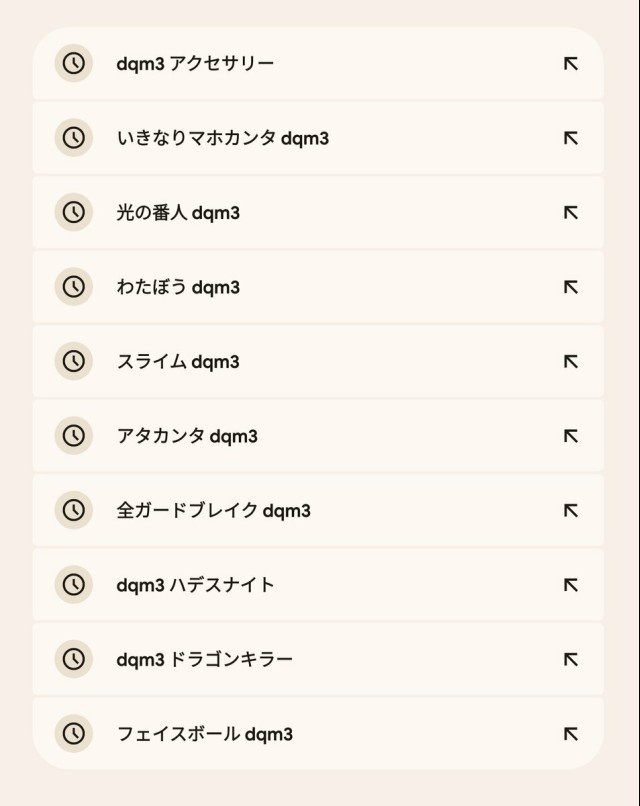Fill search with いきなりマホカンタ dqm3 arrow
The height and width of the screenshot is (806, 640).
click(571, 138)
